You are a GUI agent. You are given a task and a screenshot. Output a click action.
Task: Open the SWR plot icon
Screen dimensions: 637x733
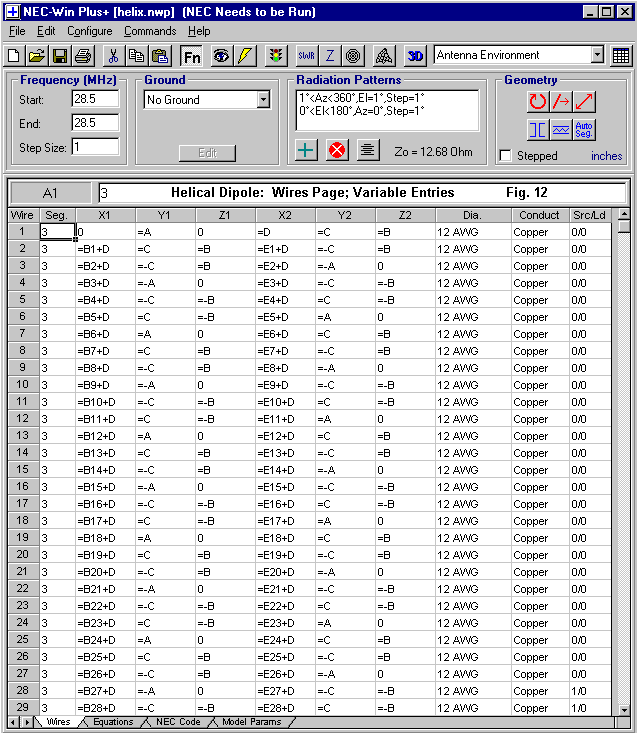click(x=307, y=56)
